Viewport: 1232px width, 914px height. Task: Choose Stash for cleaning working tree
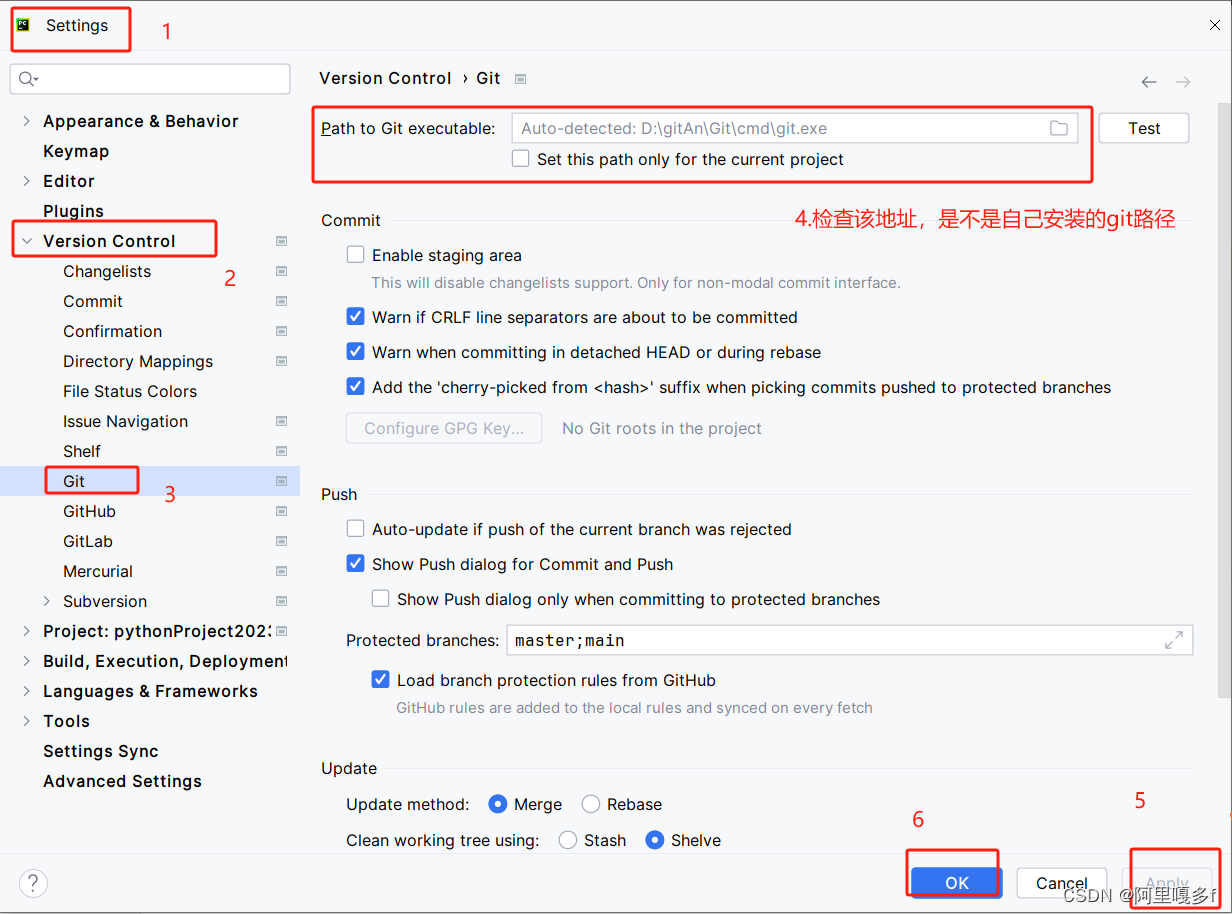pyautogui.click(x=567, y=840)
